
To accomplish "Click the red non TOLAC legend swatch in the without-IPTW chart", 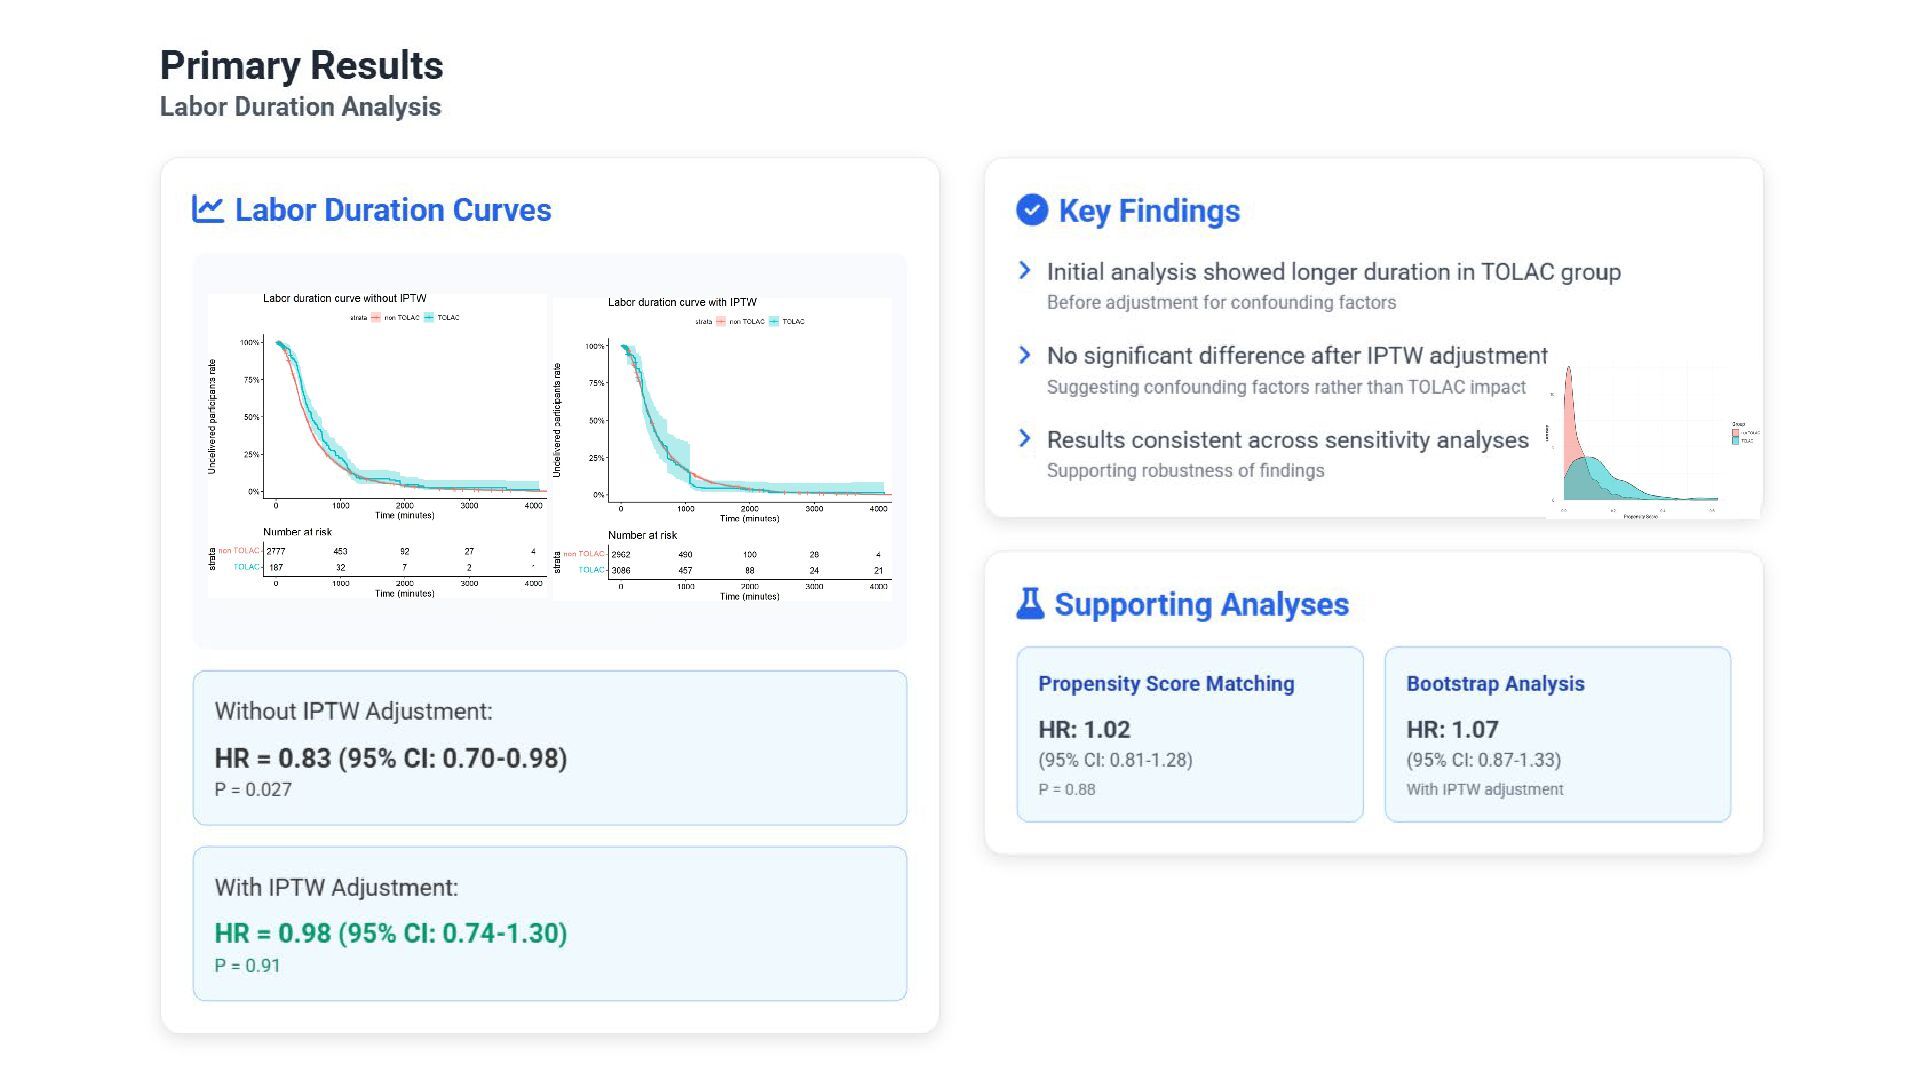I will coord(376,318).
